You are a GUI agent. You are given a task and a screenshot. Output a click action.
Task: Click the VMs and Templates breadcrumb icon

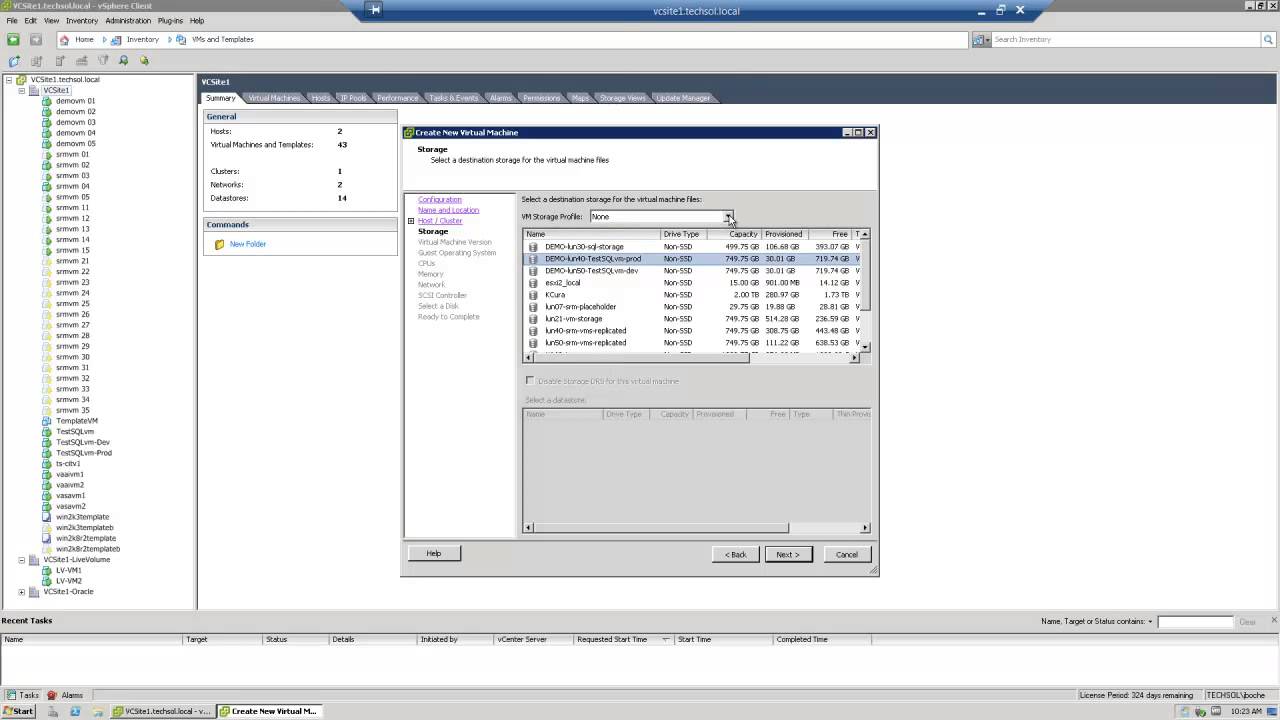[x=181, y=40]
